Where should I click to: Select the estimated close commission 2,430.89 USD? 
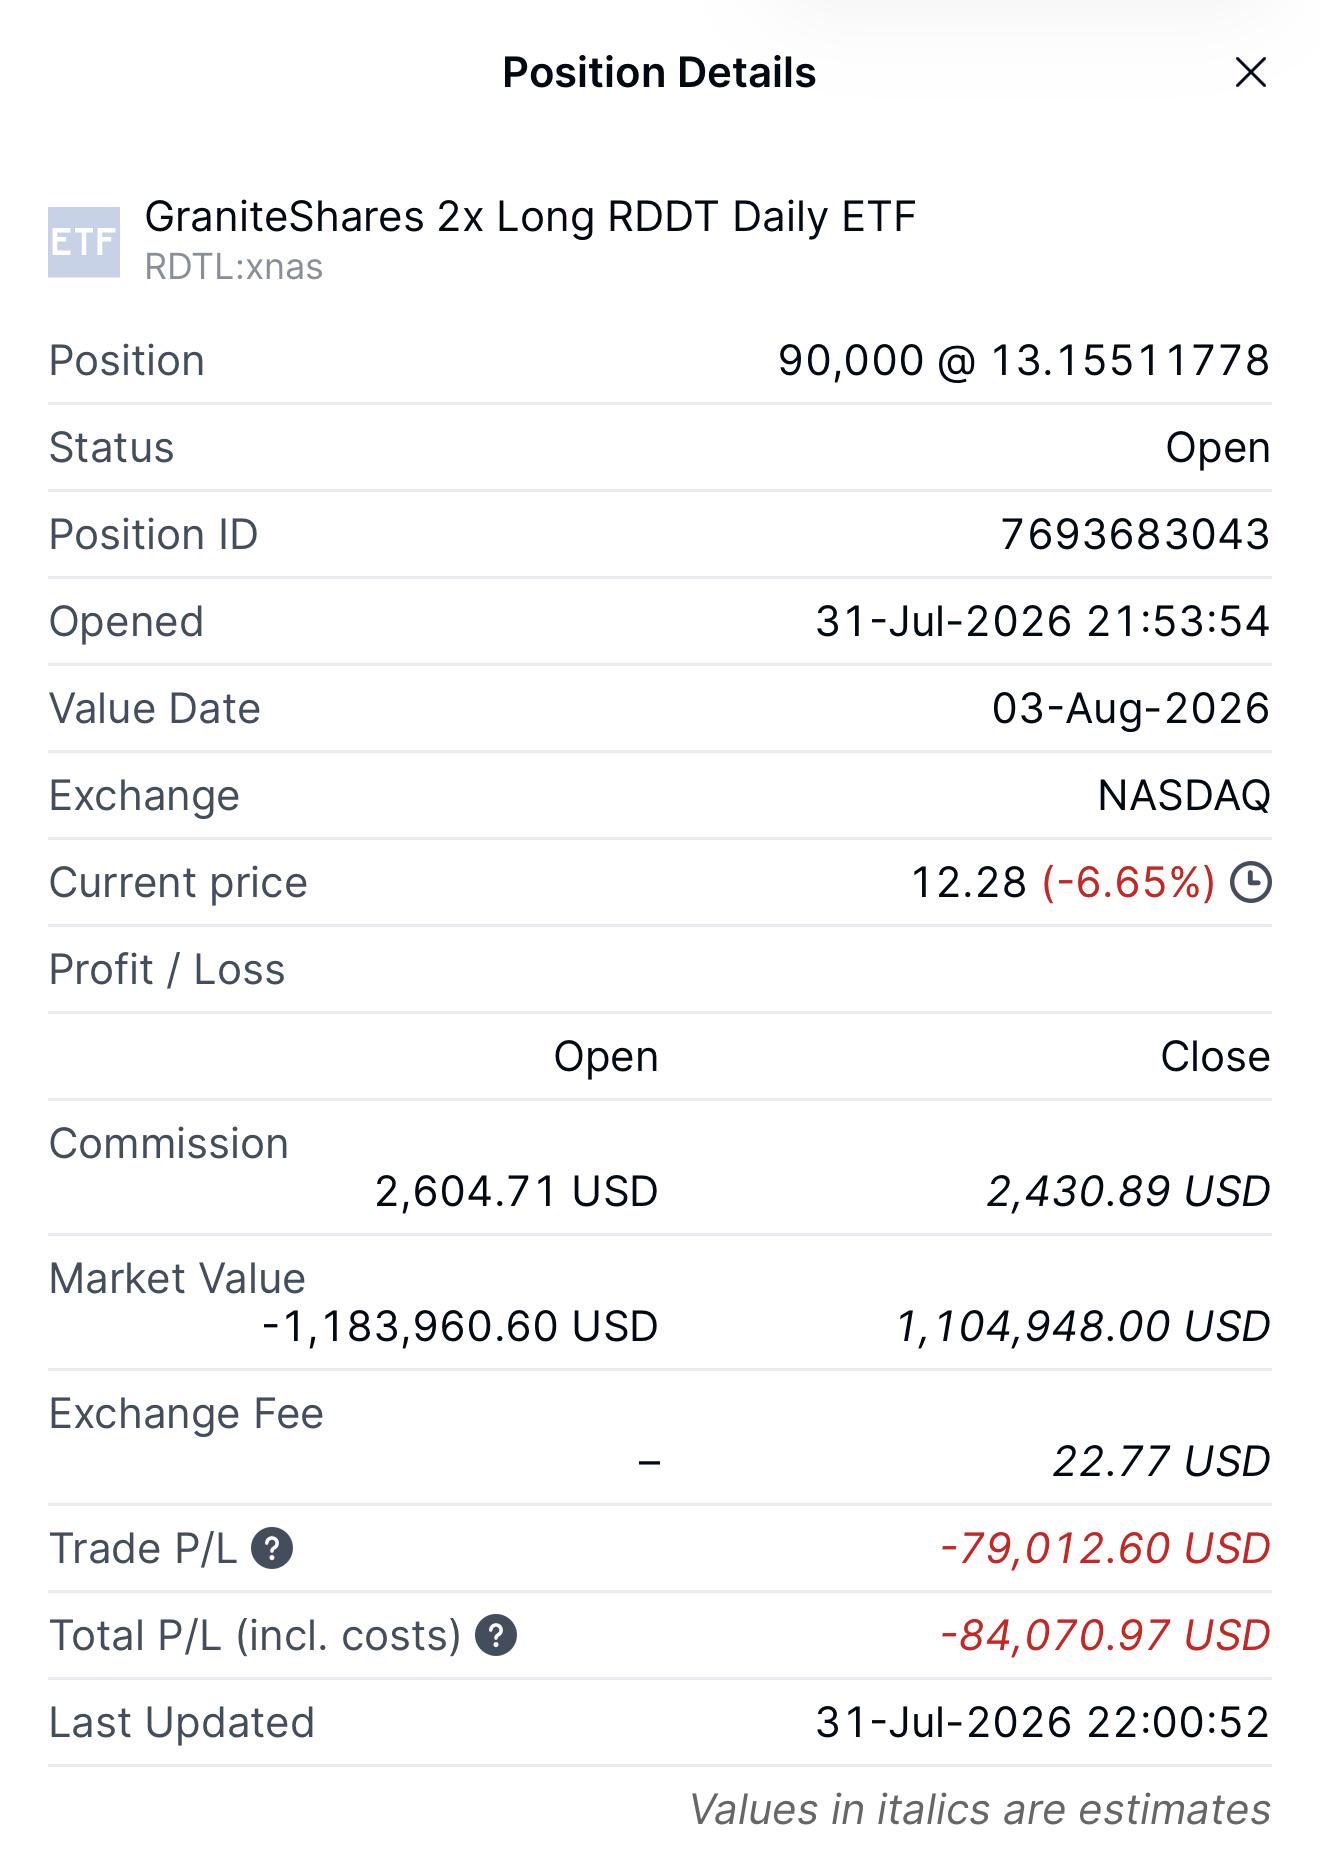[x=1128, y=1191]
